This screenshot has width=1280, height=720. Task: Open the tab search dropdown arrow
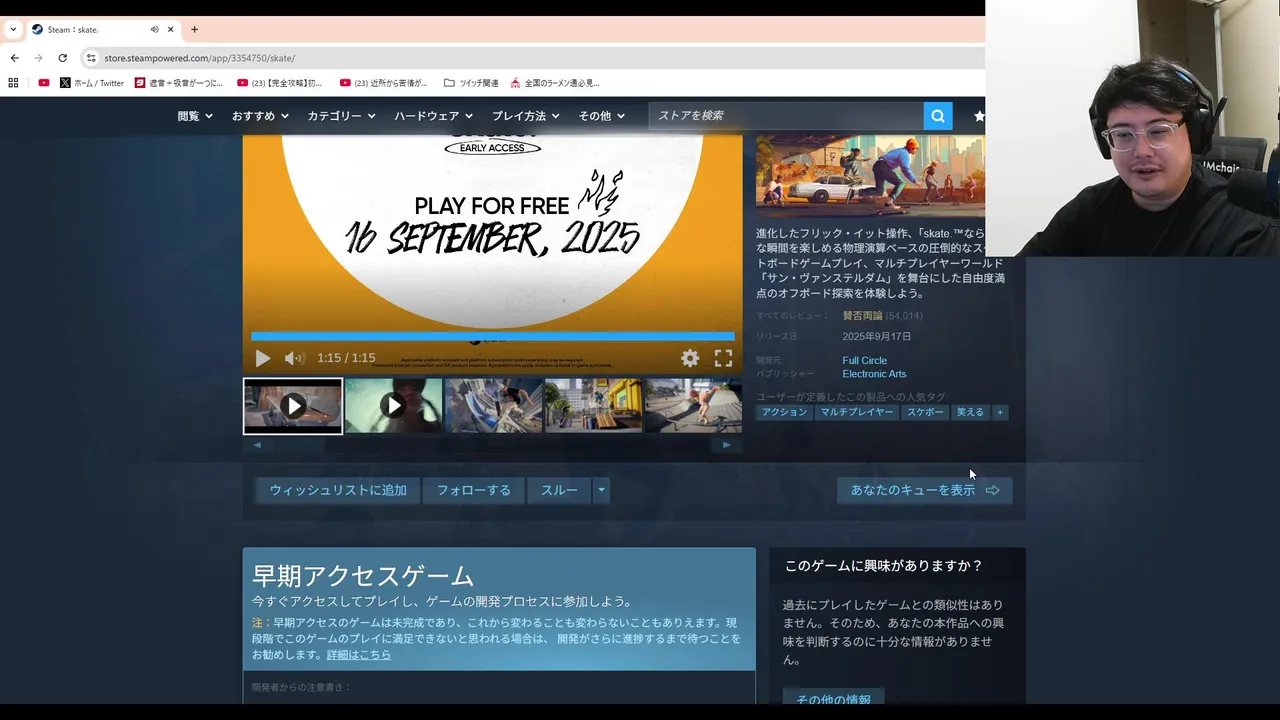coord(13,29)
